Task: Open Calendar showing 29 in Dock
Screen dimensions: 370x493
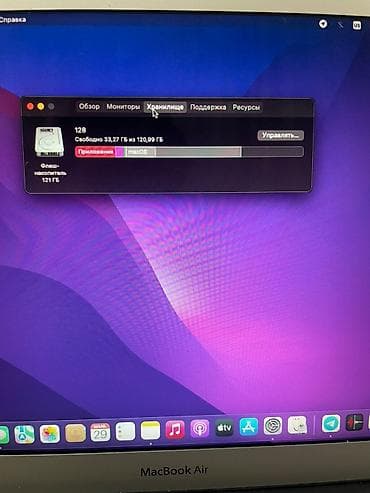Action: coord(100,432)
